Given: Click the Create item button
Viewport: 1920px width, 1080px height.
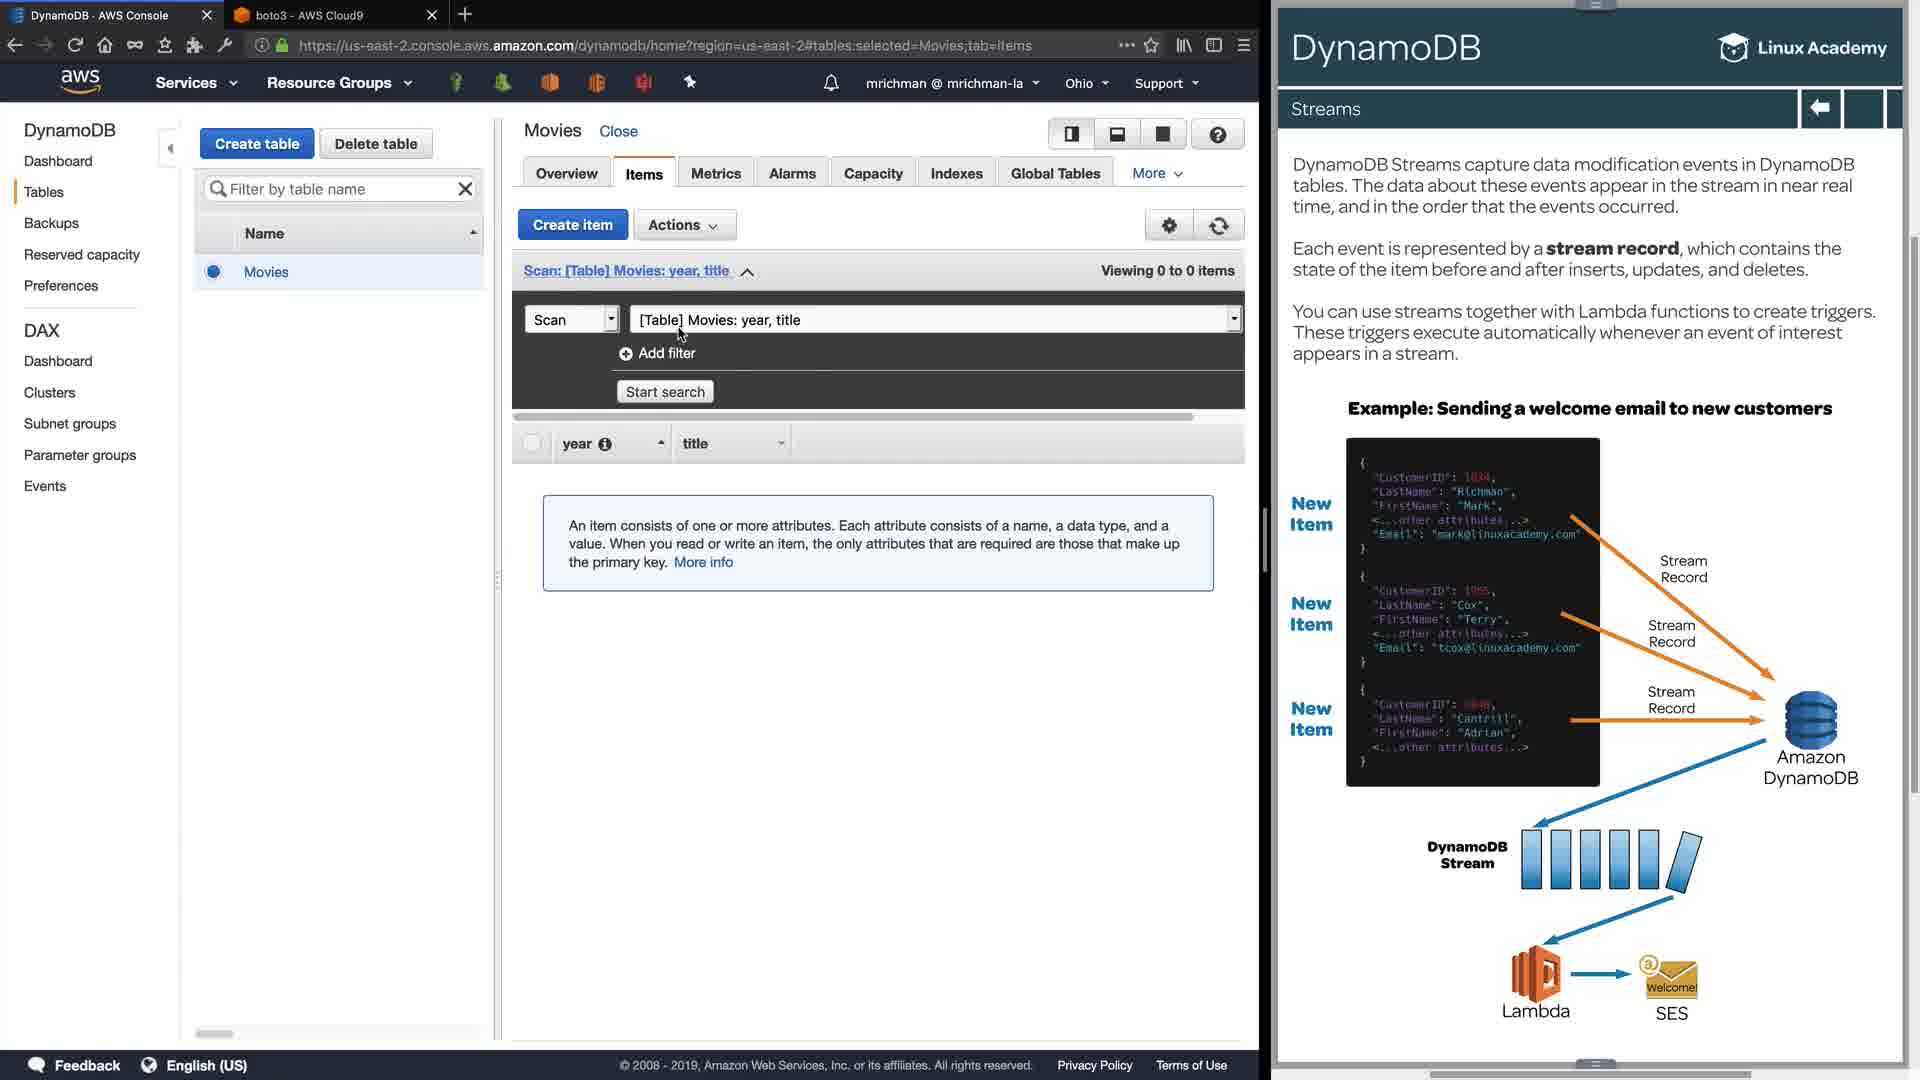Looking at the screenshot, I should tap(572, 225).
